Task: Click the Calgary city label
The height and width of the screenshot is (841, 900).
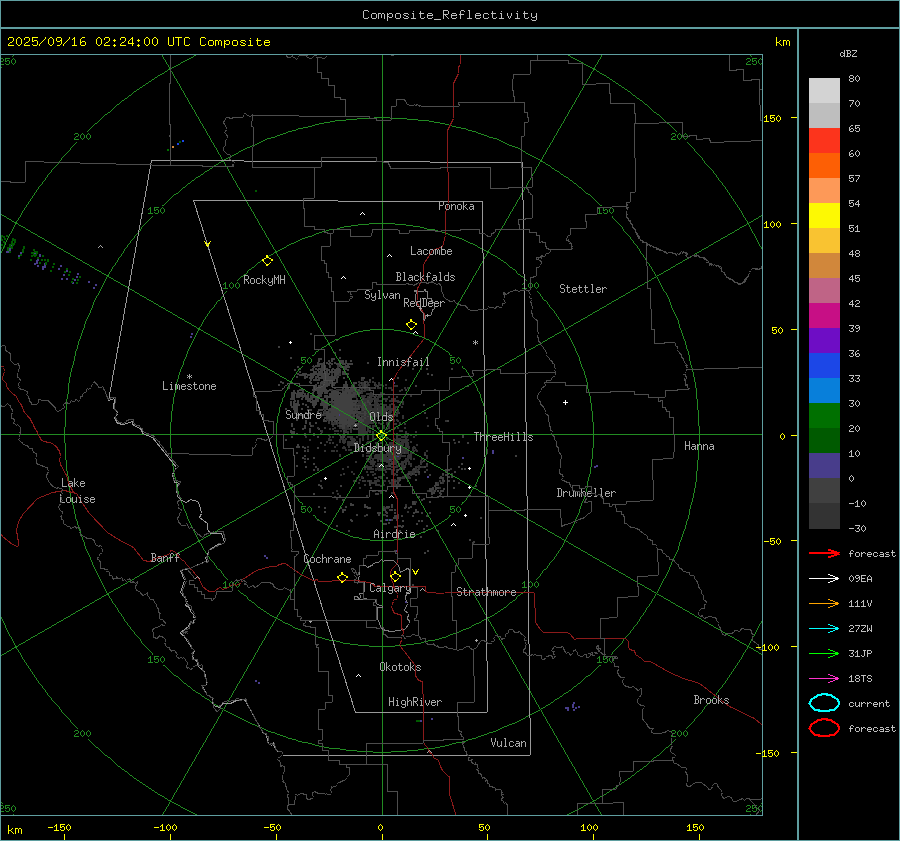Action: pos(390,588)
